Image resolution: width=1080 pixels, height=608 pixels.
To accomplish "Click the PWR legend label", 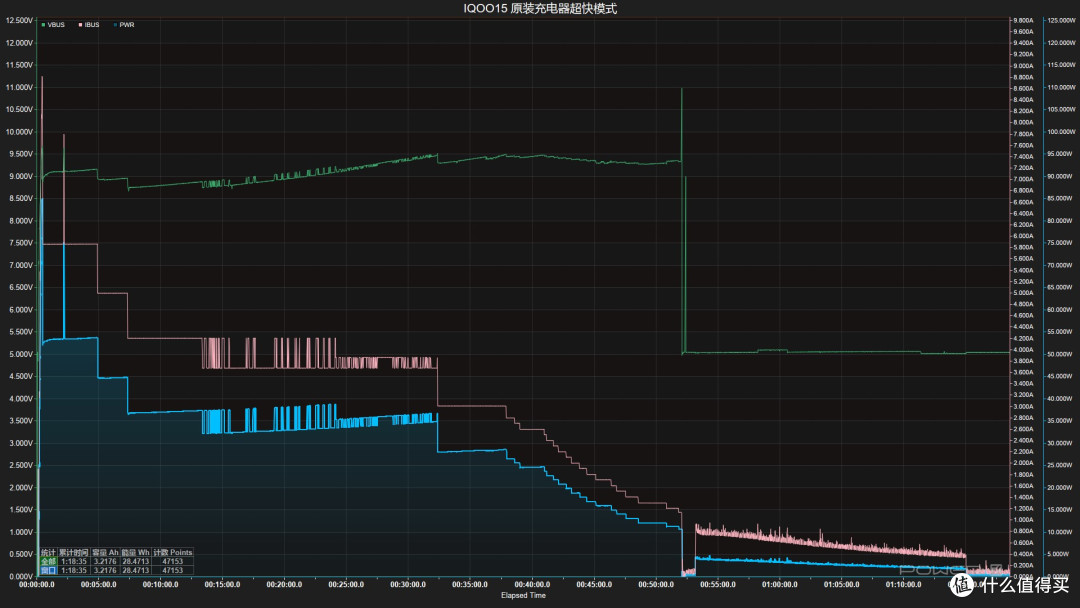I will point(127,25).
